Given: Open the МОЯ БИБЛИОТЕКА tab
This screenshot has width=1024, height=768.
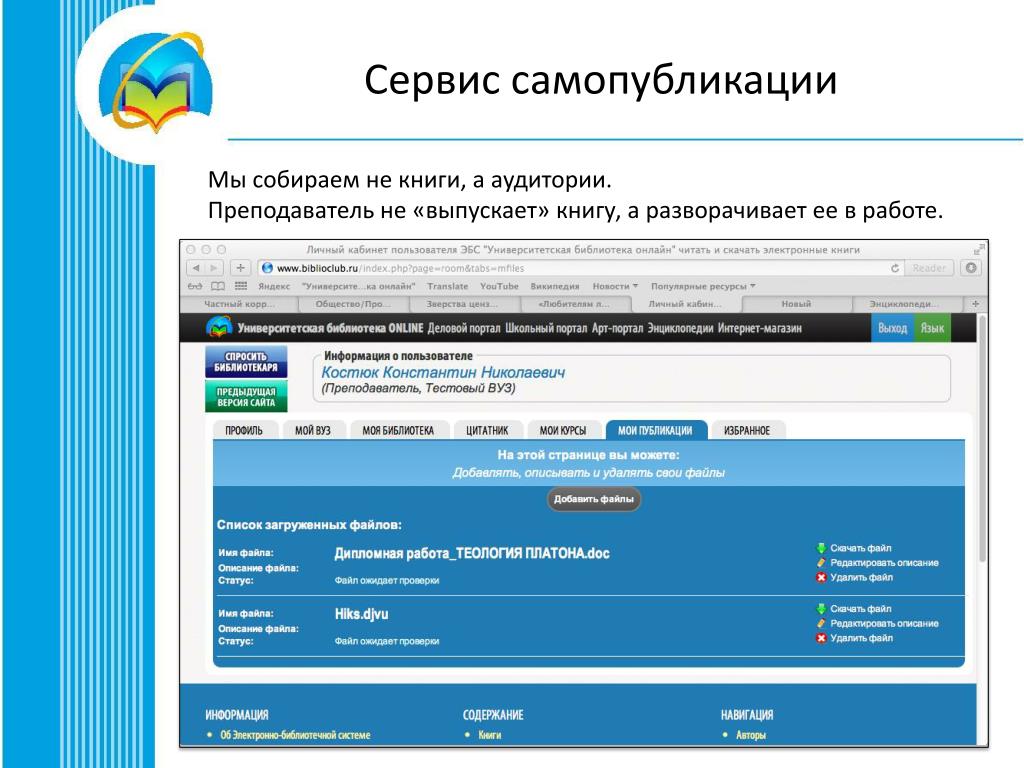Looking at the screenshot, I should tap(398, 430).
